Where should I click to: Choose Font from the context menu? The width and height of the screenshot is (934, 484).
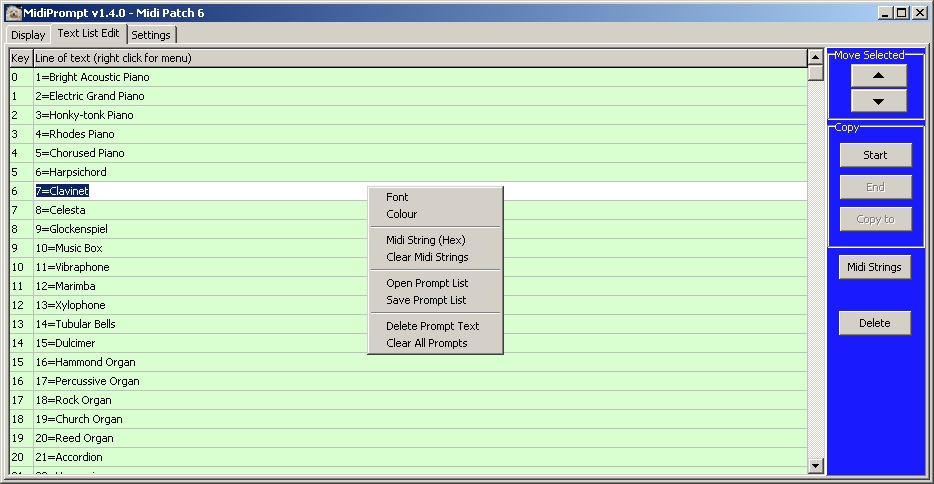coord(398,197)
